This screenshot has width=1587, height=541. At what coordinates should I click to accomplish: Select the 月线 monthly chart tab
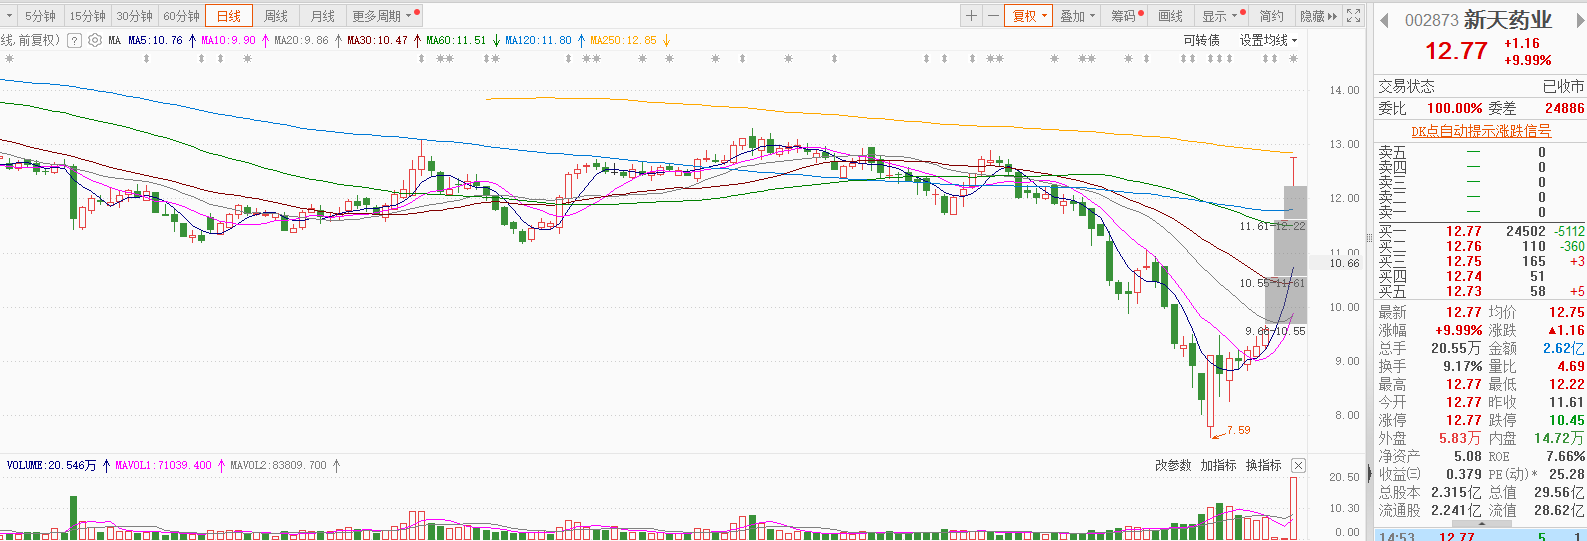323,16
